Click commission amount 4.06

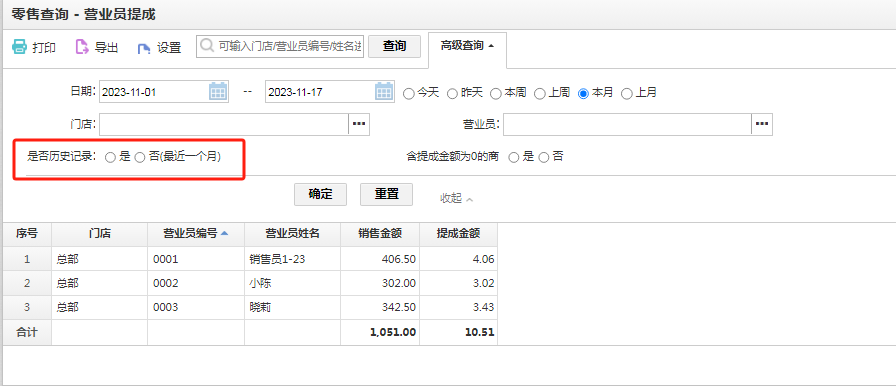458,259
